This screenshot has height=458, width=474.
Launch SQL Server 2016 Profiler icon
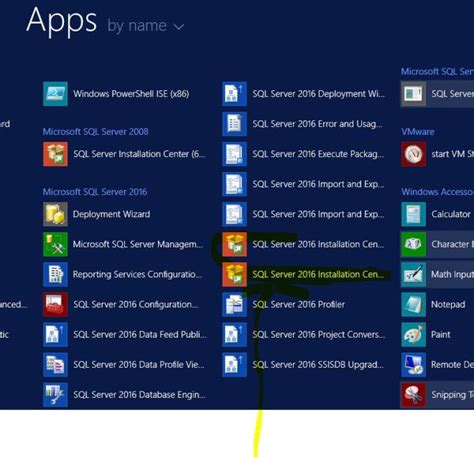pos(235,305)
